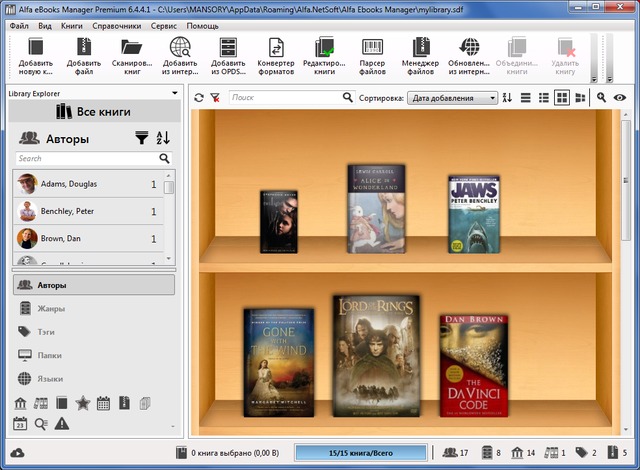Select author 'Brown, Dan' in the list
Image resolution: width=640 pixels, height=470 pixels.
coord(89,238)
